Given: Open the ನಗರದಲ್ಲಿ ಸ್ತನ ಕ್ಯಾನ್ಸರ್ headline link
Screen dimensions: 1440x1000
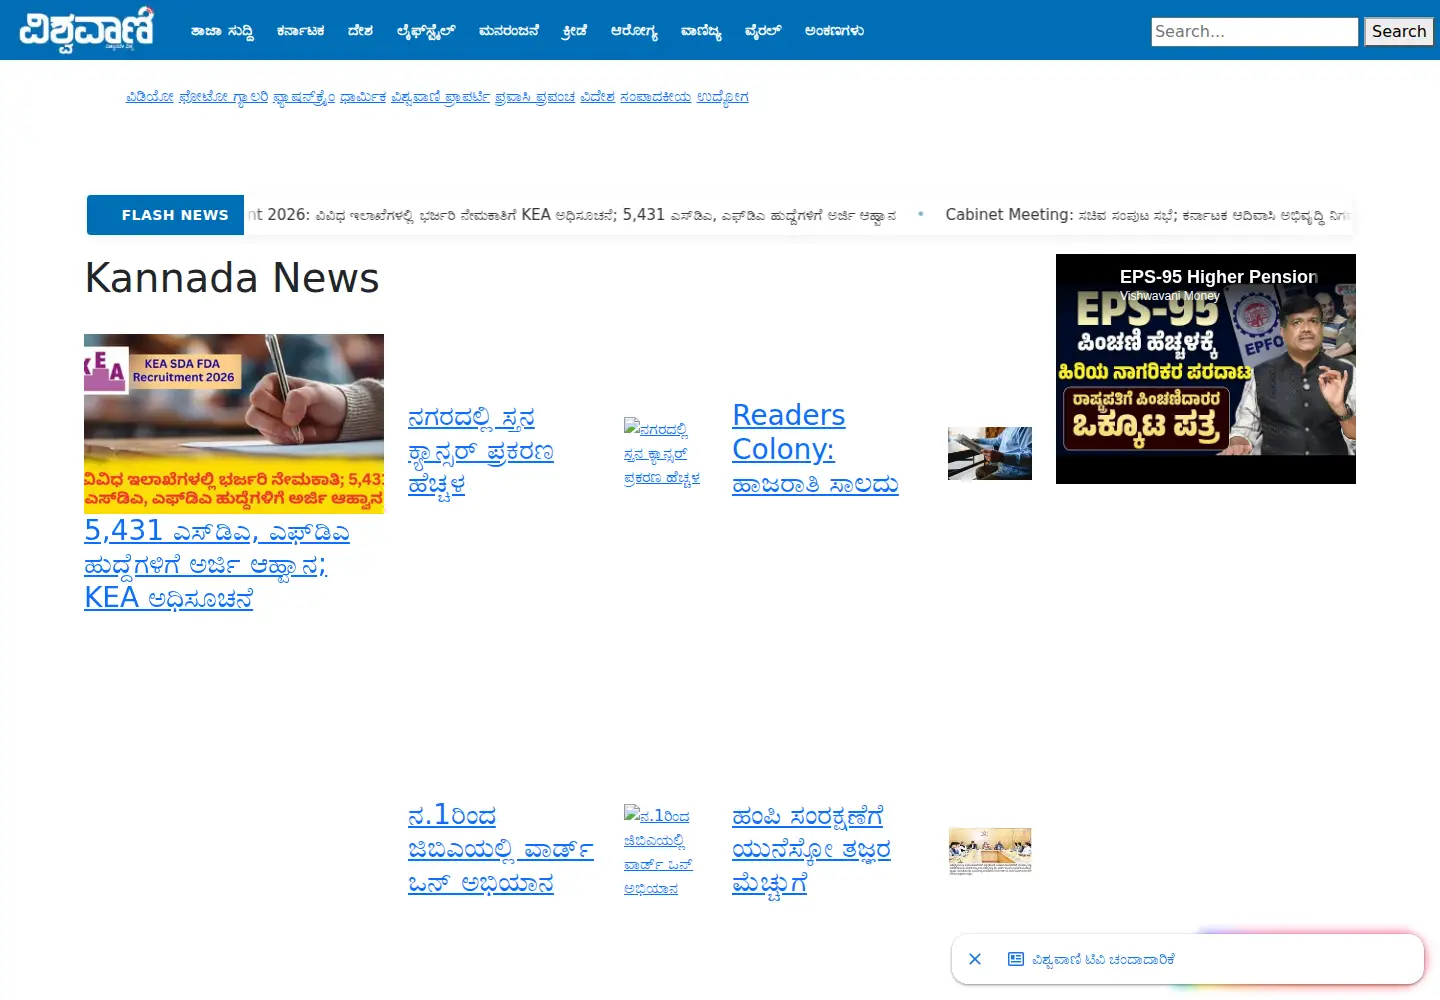Looking at the screenshot, I should pos(480,451).
